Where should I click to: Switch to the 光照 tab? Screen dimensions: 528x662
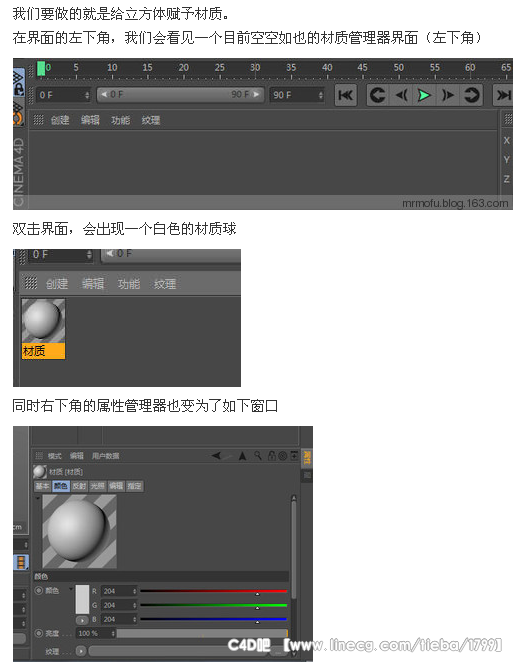pyautogui.click(x=97, y=486)
